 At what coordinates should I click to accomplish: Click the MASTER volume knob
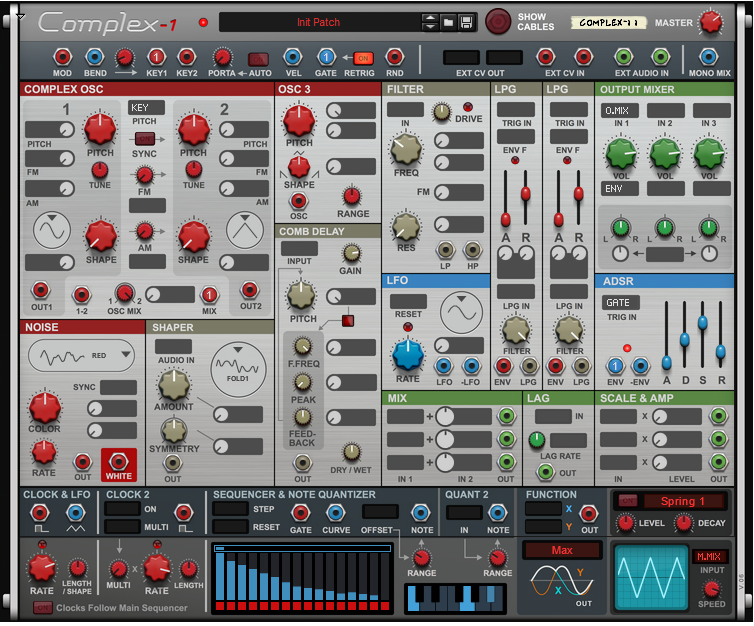711,22
